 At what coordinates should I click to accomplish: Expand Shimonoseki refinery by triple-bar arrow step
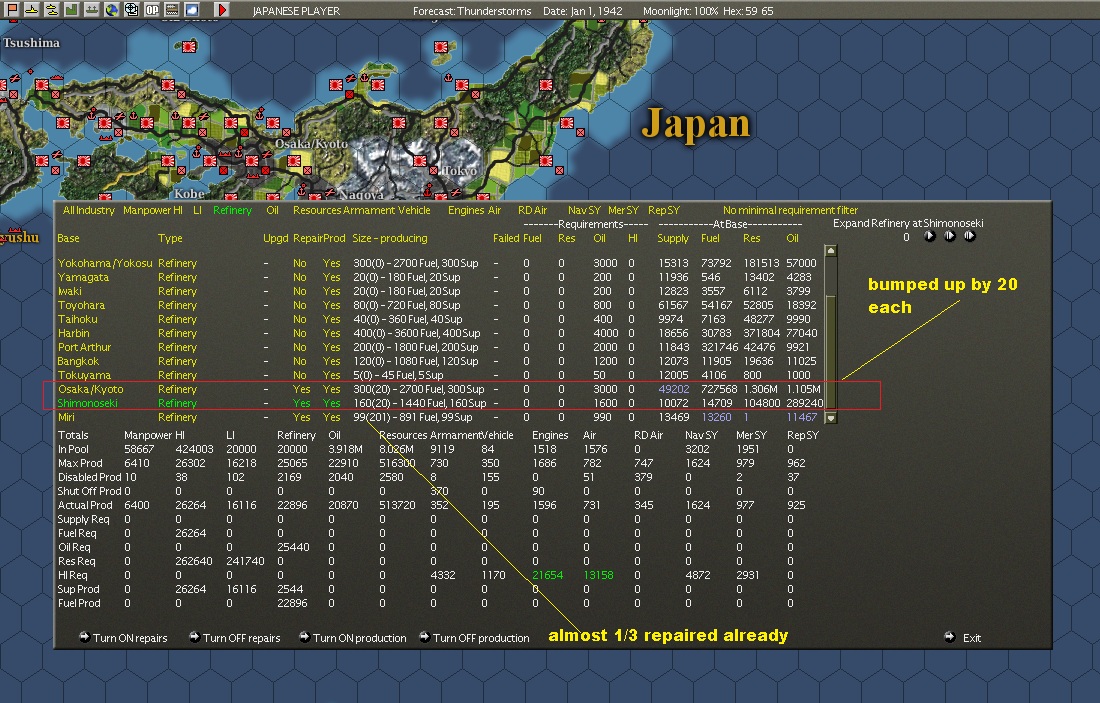pos(970,236)
